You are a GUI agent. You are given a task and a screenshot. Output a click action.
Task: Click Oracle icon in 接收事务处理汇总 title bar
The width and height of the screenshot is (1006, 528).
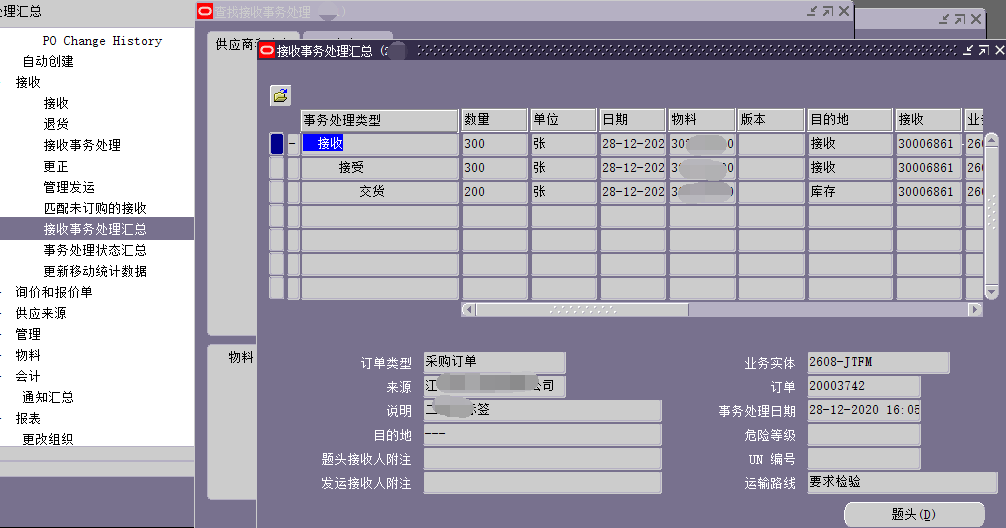tap(267, 51)
